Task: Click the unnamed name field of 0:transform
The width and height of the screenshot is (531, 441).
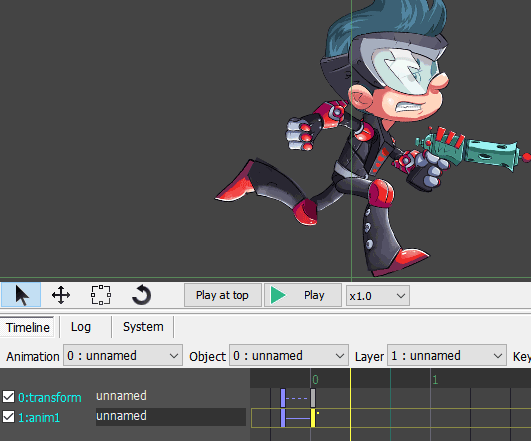Action: click(121, 396)
